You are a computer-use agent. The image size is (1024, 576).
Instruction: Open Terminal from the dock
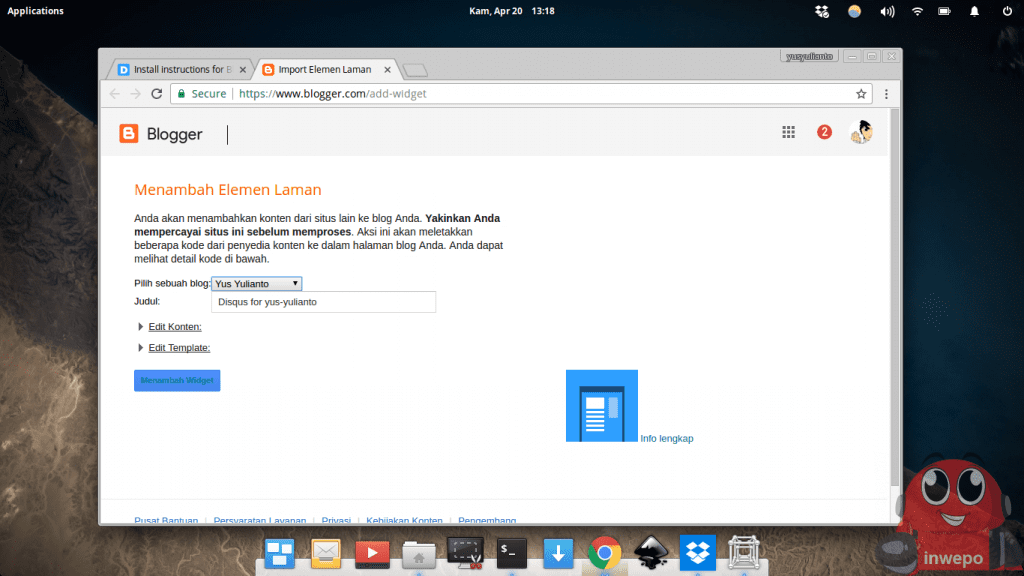tap(511, 552)
